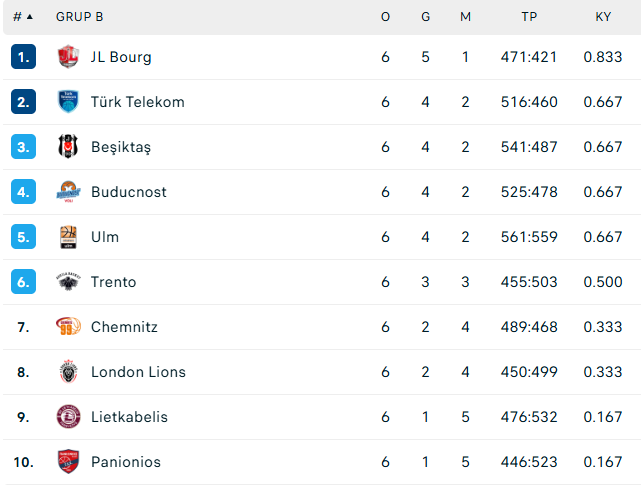The width and height of the screenshot is (641, 493).
Task: Click the Buducnost team logo
Action: click(x=68, y=192)
